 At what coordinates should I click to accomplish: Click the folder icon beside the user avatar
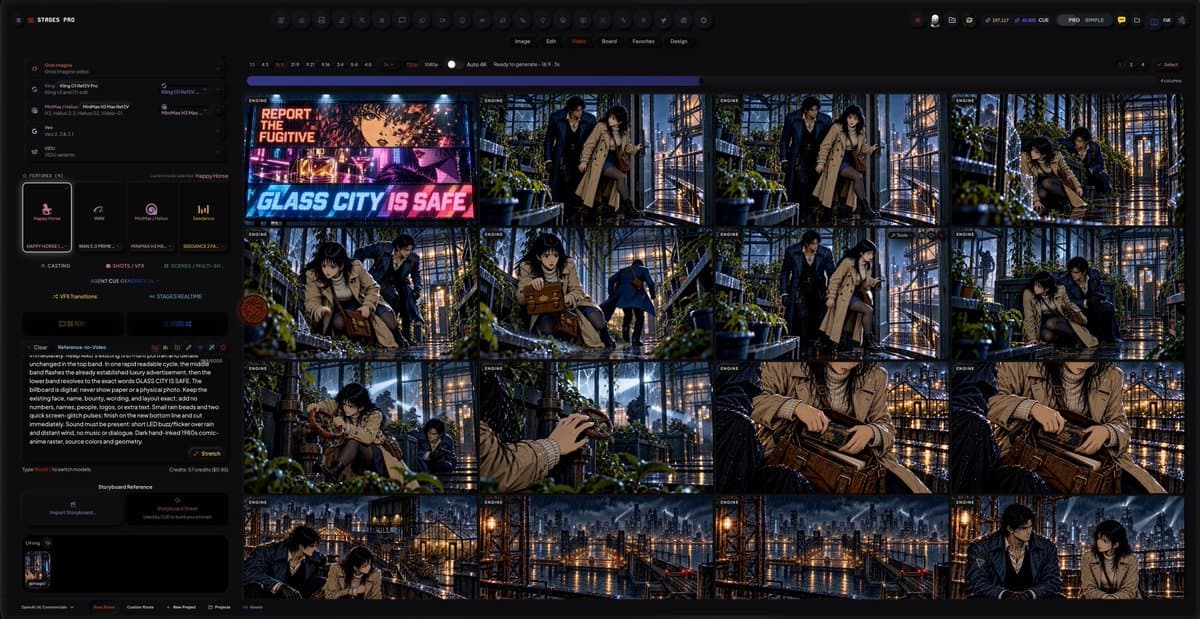pyautogui.click(x=952, y=20)
